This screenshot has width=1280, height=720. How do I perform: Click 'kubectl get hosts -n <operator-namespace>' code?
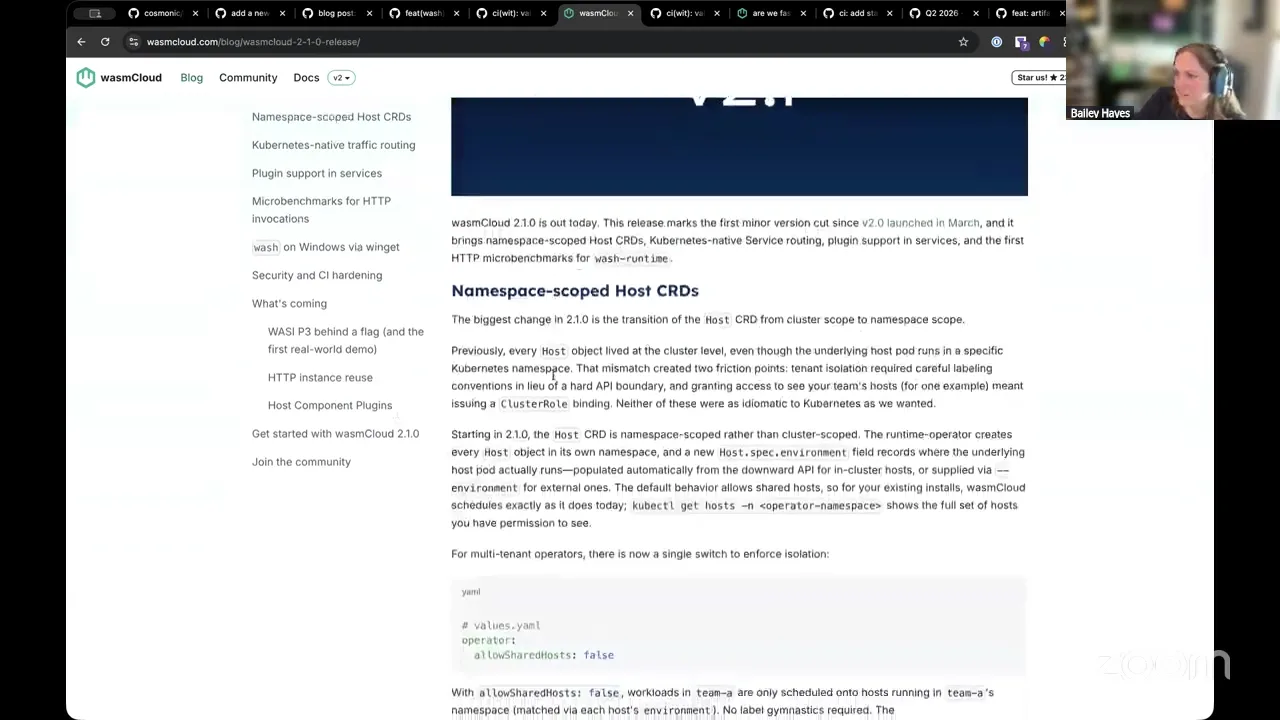756,506
